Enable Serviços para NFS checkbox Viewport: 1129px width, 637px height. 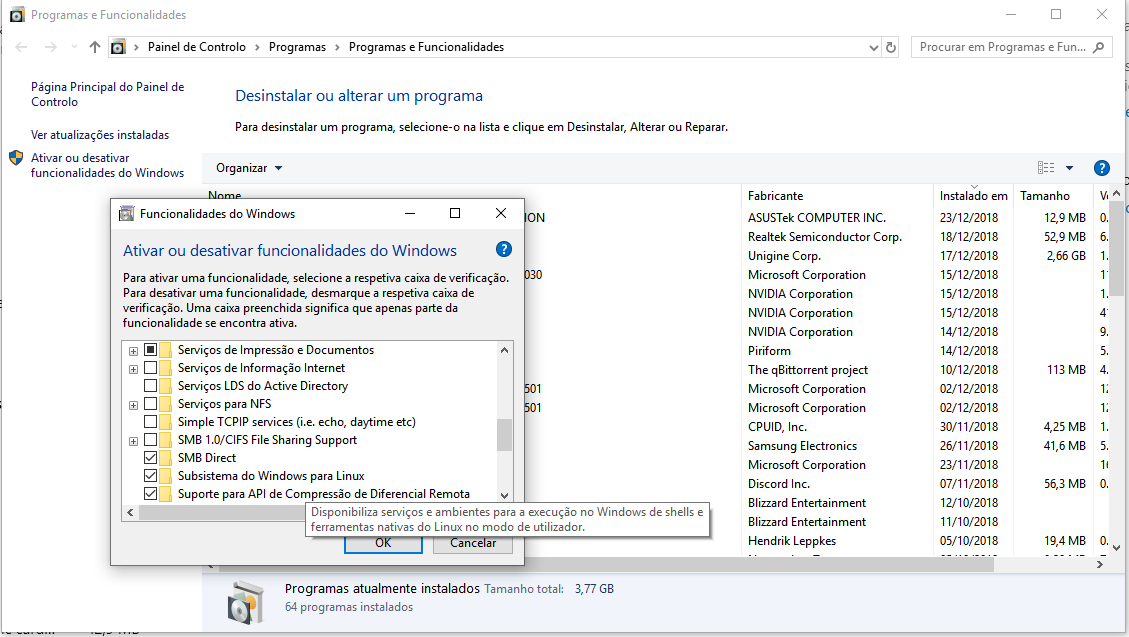point(150,404)
